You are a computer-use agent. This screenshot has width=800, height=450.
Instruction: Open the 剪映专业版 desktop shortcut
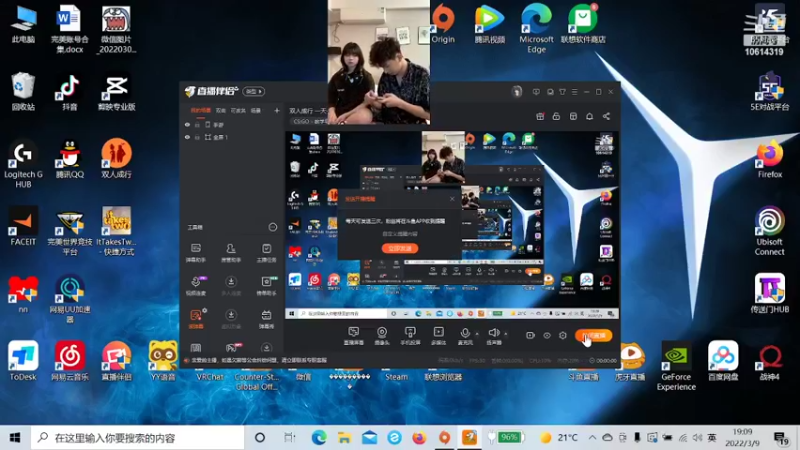point(116,93)
